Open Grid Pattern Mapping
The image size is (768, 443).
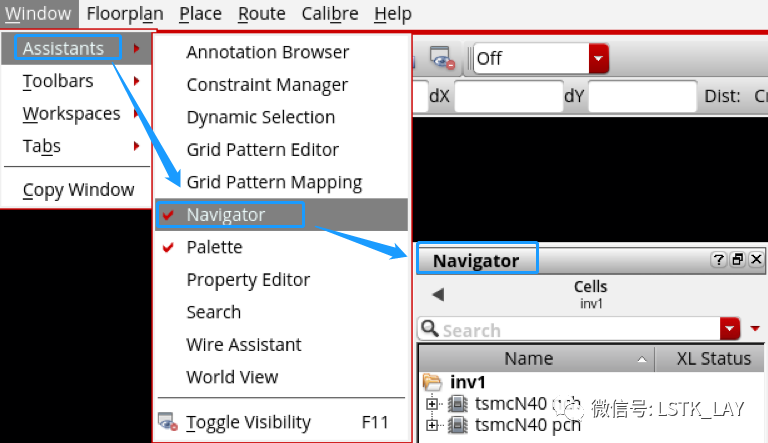point(282,182)
